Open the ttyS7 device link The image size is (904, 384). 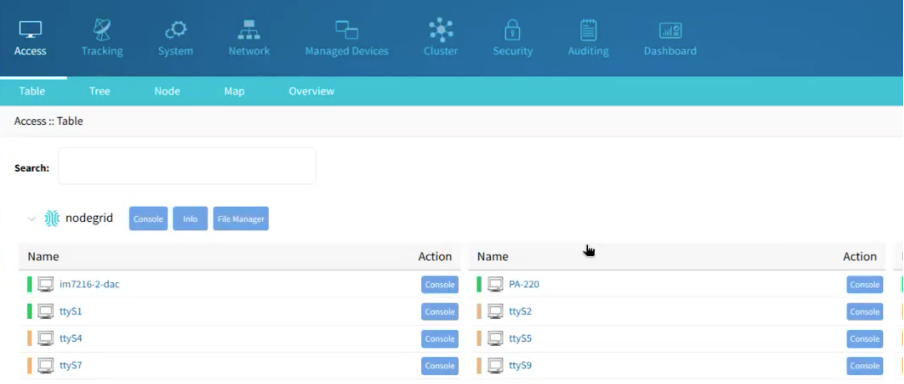click(71, 366)
